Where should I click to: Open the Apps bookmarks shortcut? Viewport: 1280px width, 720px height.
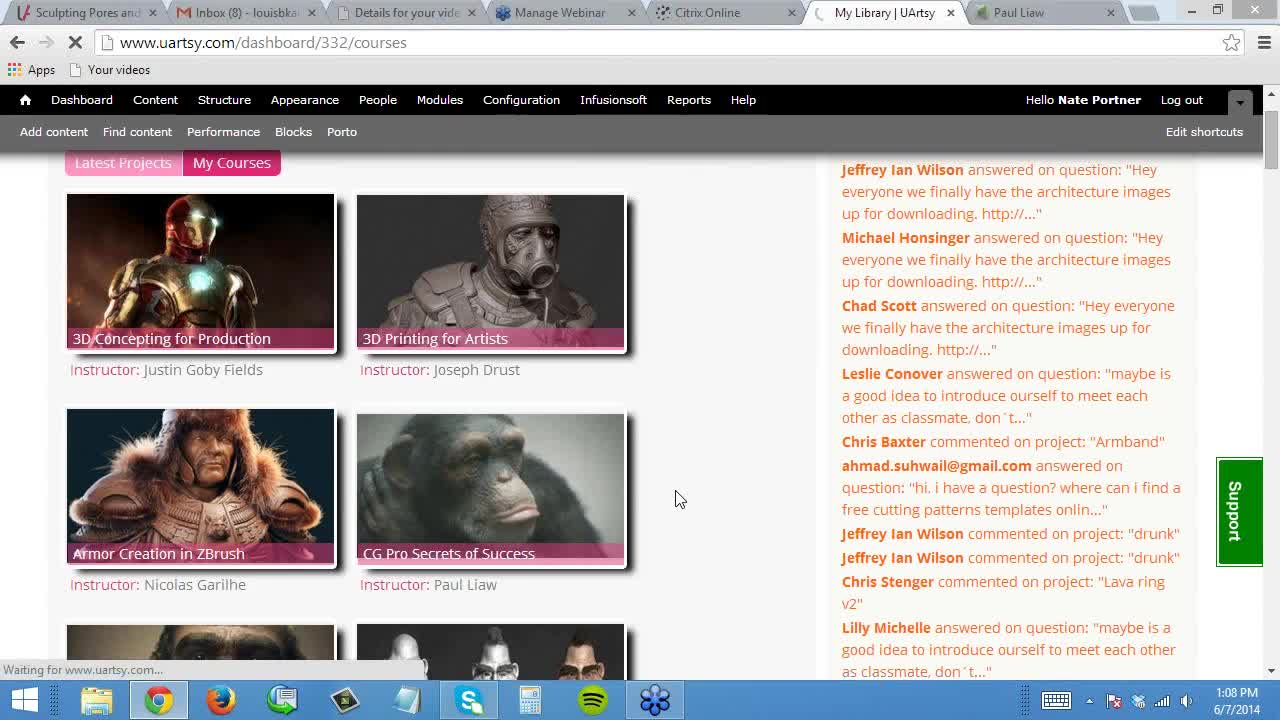(31, 70)
